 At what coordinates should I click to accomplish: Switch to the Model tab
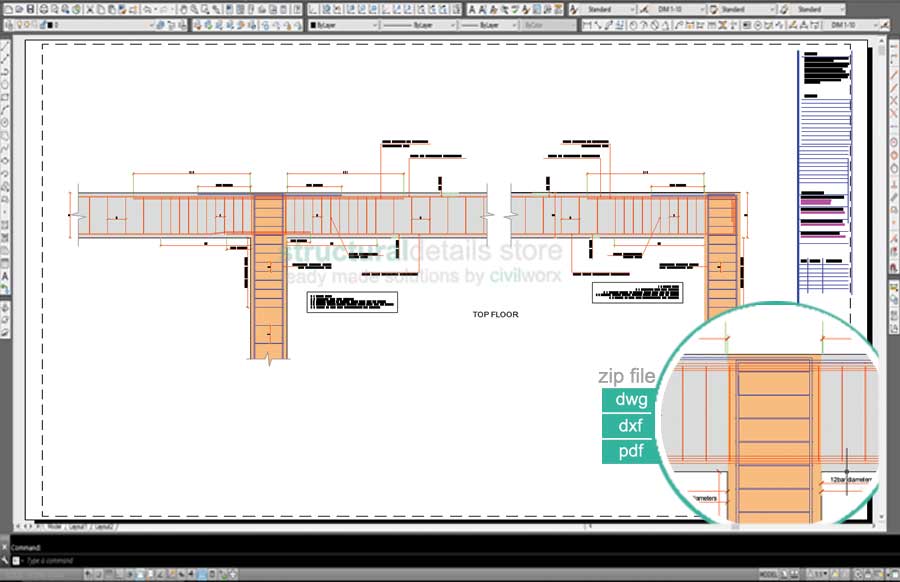[54, 525]
